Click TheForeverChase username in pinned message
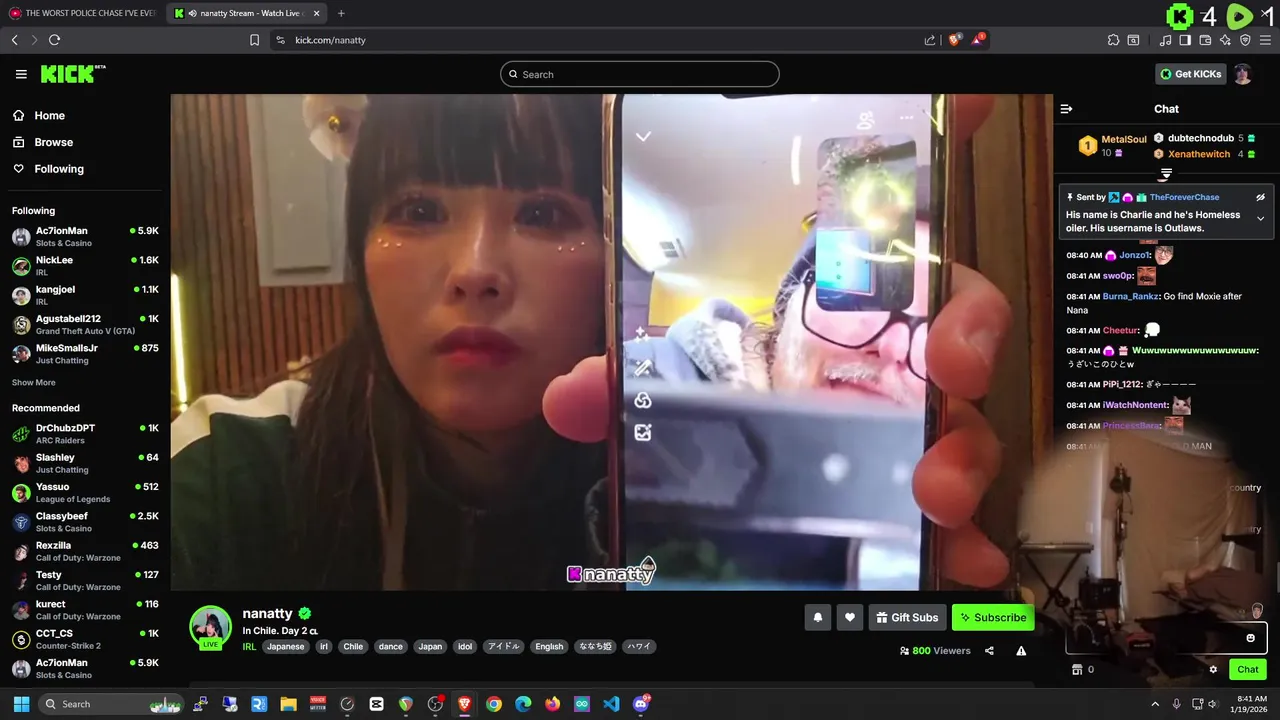Screen dimensions: 1280x720 click(x=1184, y=197)
